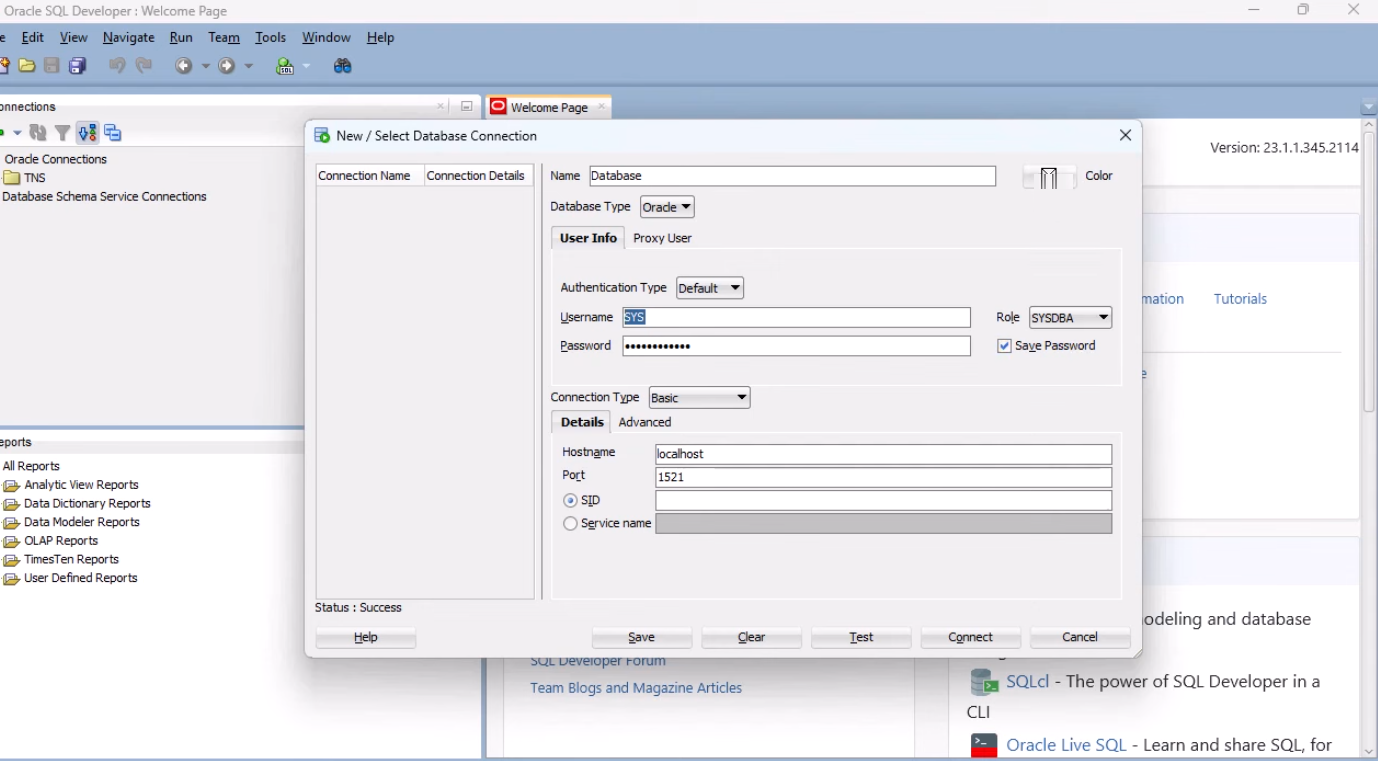Apply a filter in the Connections panel

point(60,131)
